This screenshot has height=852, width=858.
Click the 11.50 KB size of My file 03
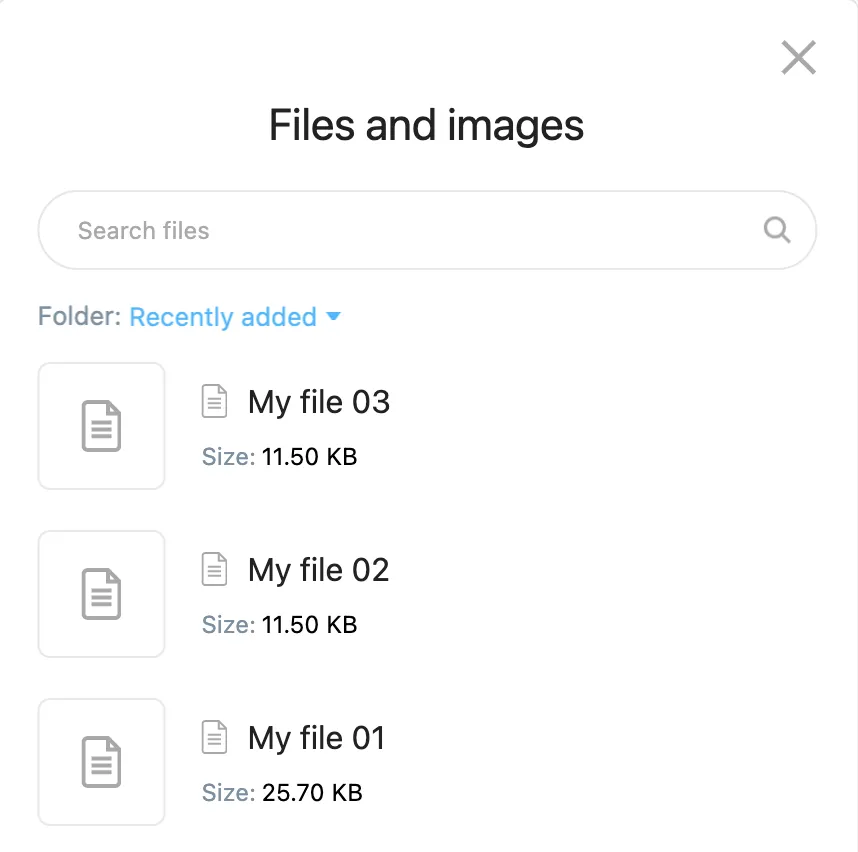pyautogui.click(x=309, y=457)
